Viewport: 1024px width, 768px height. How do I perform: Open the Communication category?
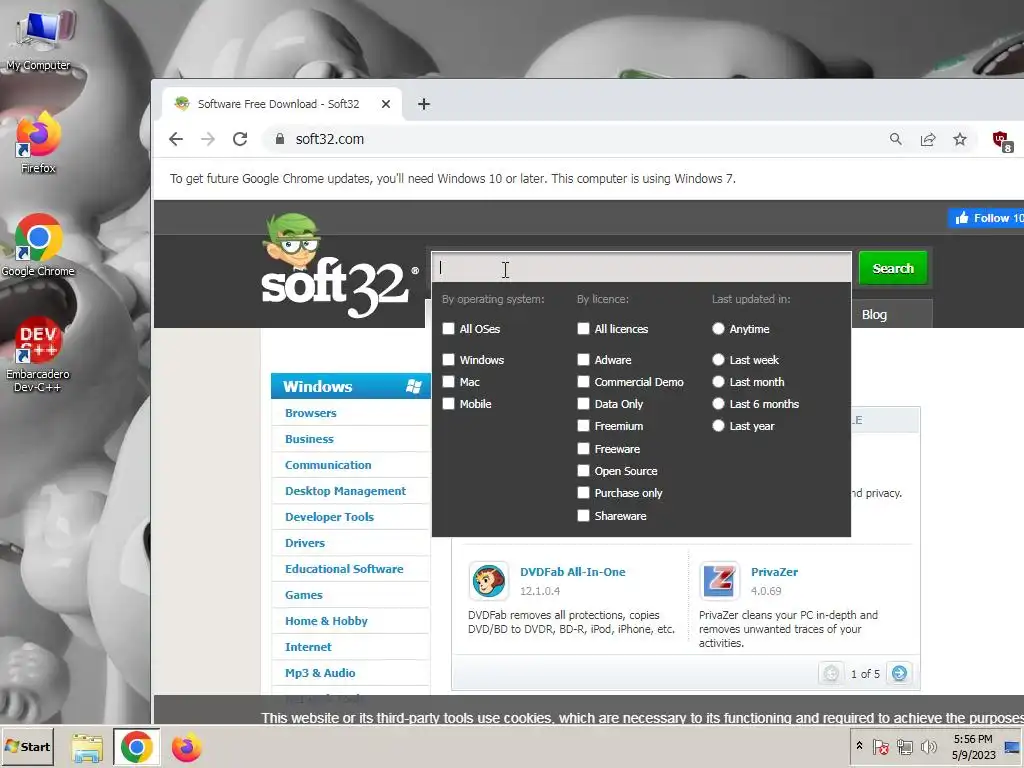[328, 465]
